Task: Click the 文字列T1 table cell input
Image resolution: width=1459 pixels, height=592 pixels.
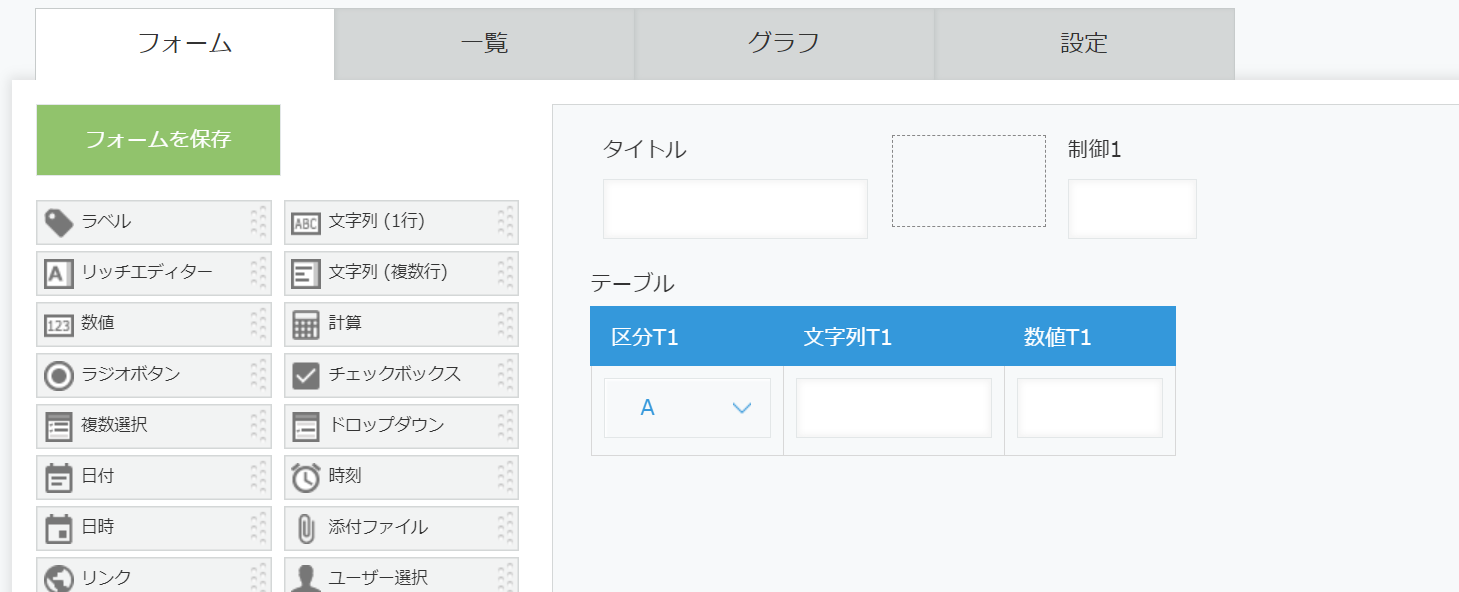Action: tap(894, 408)
